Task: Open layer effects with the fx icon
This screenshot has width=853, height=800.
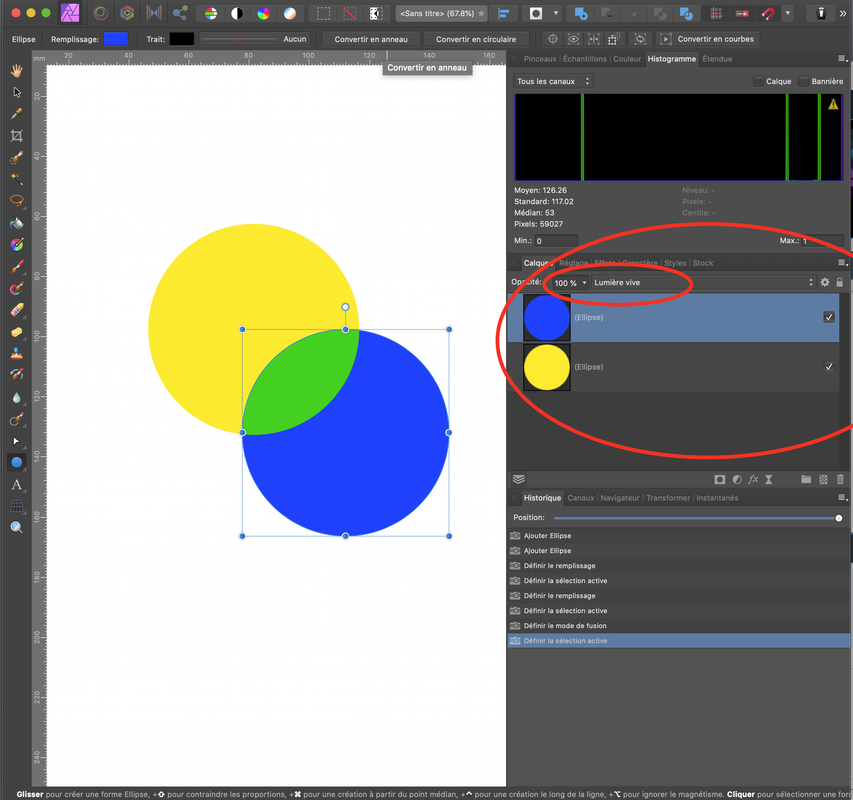Action: tap(753, 479)
